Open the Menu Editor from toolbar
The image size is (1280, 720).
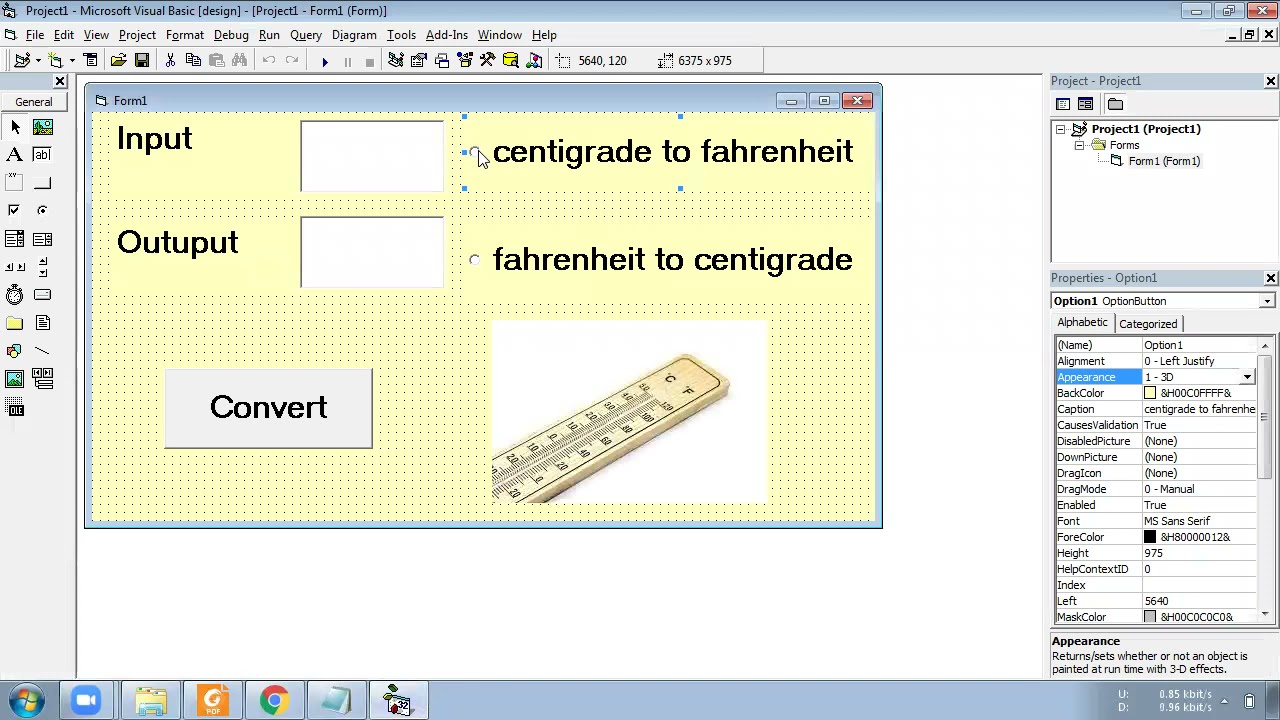tap(91, 60)
